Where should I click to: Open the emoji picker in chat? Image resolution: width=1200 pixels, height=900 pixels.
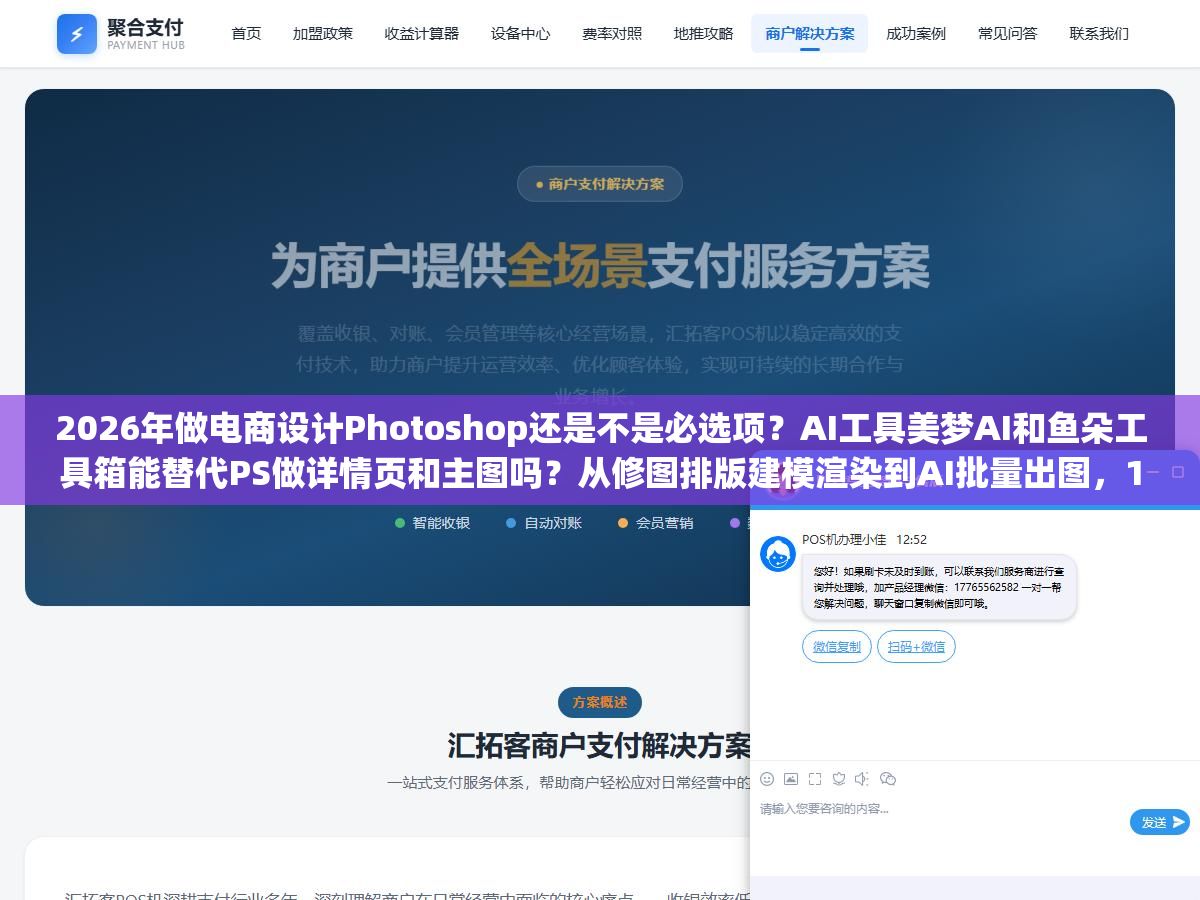point(767,778)
